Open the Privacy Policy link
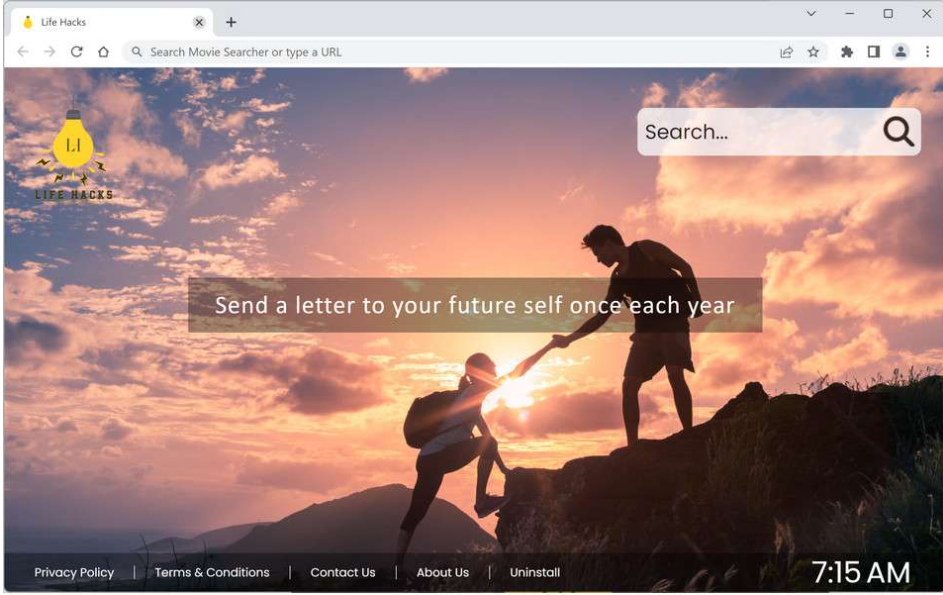The width and height of the screenshot is (943, 595). tap(74, 572)
